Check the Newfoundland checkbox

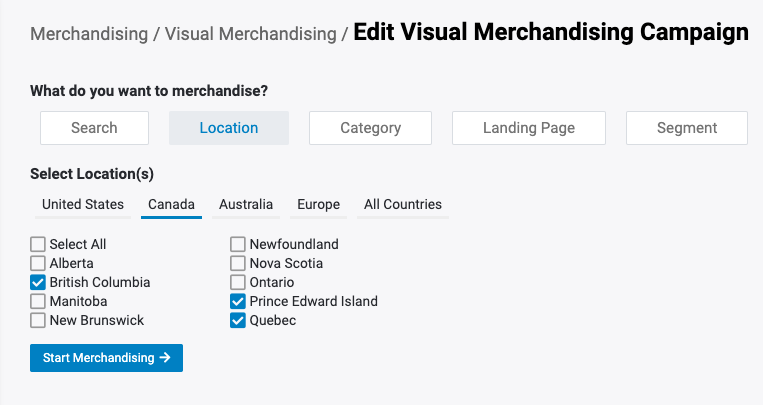(238, 244)
